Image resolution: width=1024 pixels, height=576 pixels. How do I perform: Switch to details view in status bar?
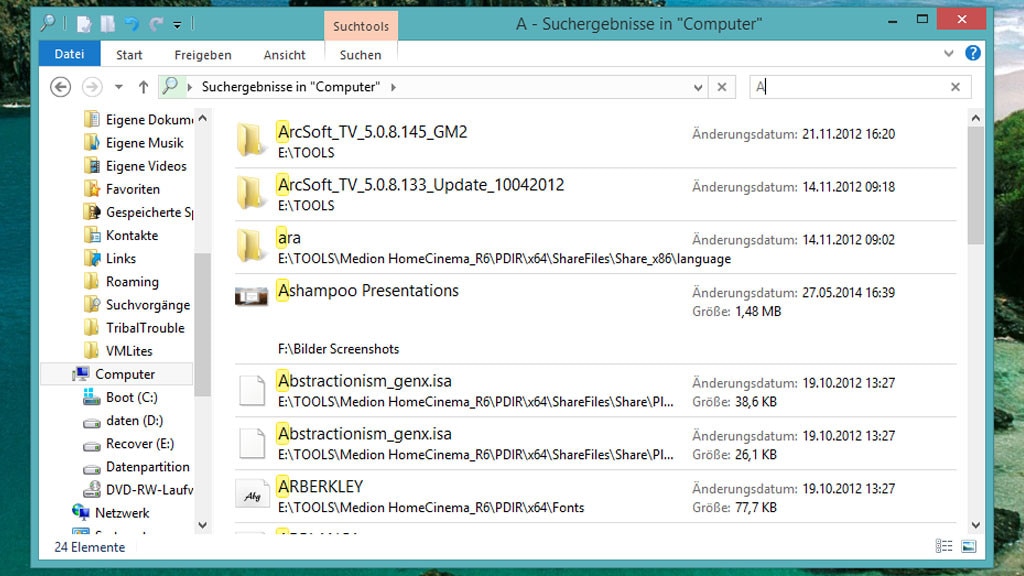(x=944, y=546)
